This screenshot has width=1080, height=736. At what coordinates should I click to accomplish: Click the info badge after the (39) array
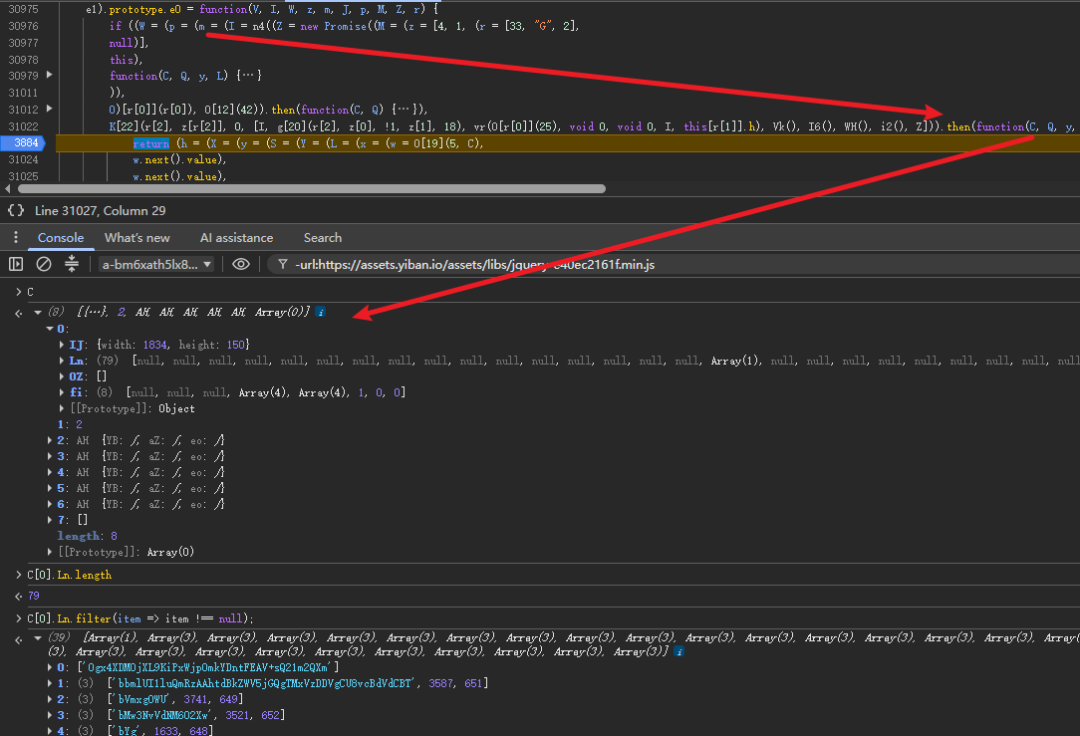(679, 651)
